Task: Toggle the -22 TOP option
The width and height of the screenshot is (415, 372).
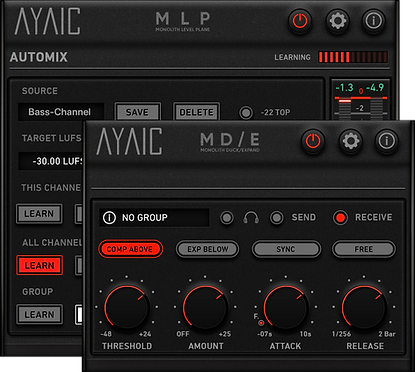Action: [x=246, y=113]
